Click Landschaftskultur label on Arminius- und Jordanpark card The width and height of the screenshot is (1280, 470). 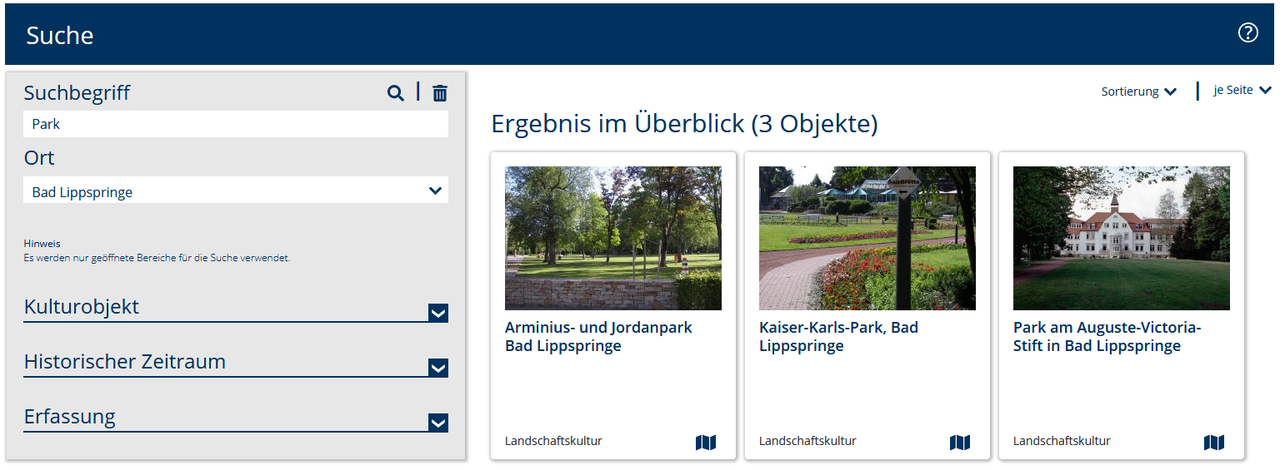(x=554, y=441)
